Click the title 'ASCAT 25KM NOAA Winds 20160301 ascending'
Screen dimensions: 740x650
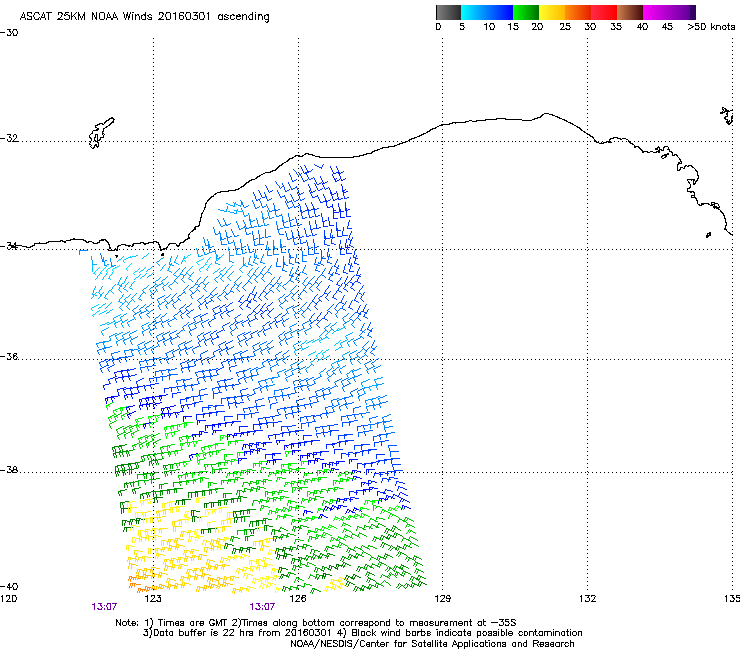144,16
